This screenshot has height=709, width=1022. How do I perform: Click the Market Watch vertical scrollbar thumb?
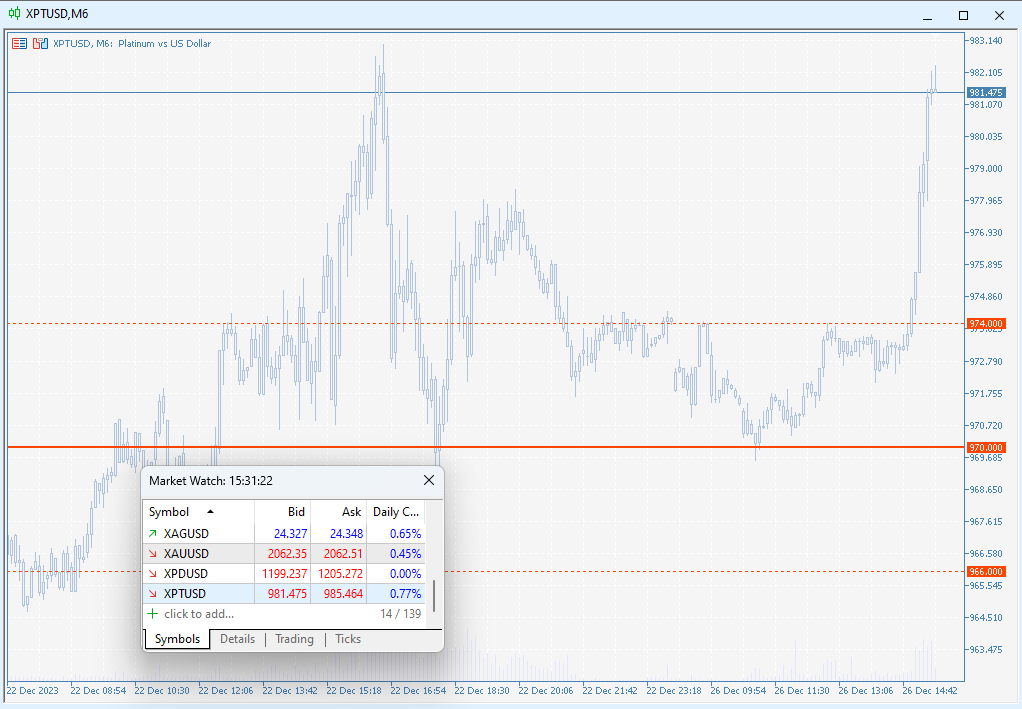434,596
